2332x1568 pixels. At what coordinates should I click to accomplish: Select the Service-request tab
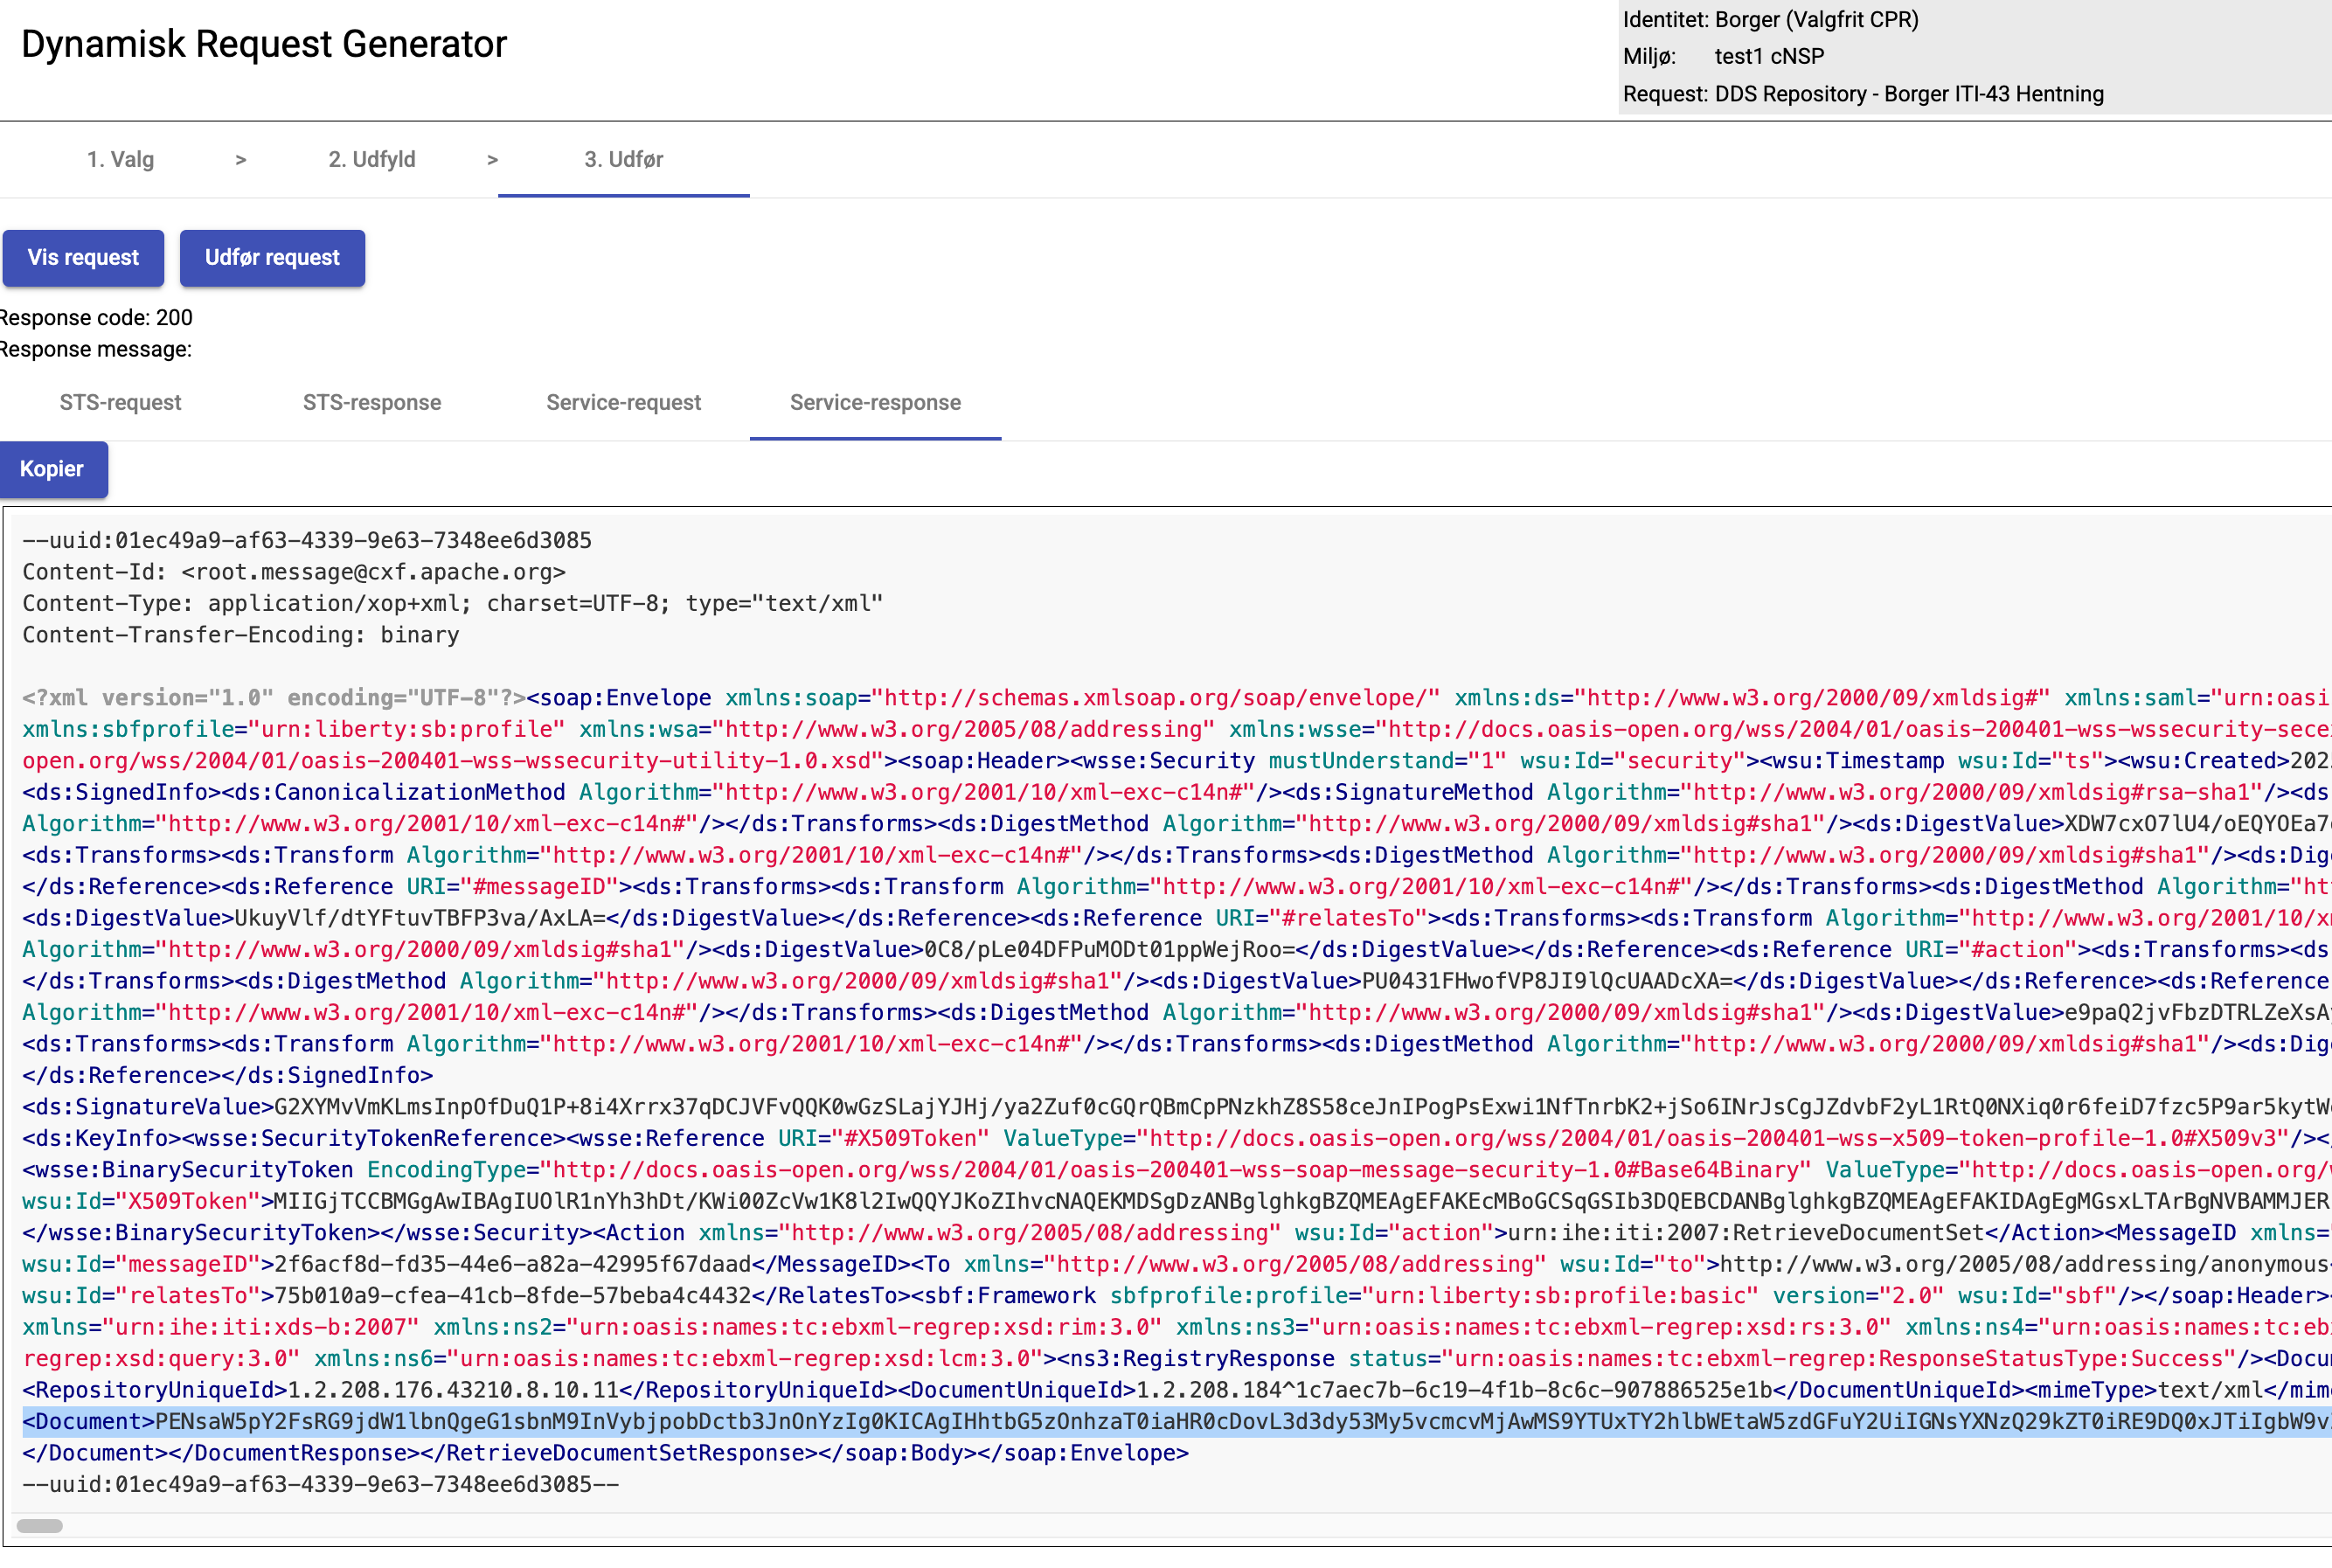tap(623, 403)
